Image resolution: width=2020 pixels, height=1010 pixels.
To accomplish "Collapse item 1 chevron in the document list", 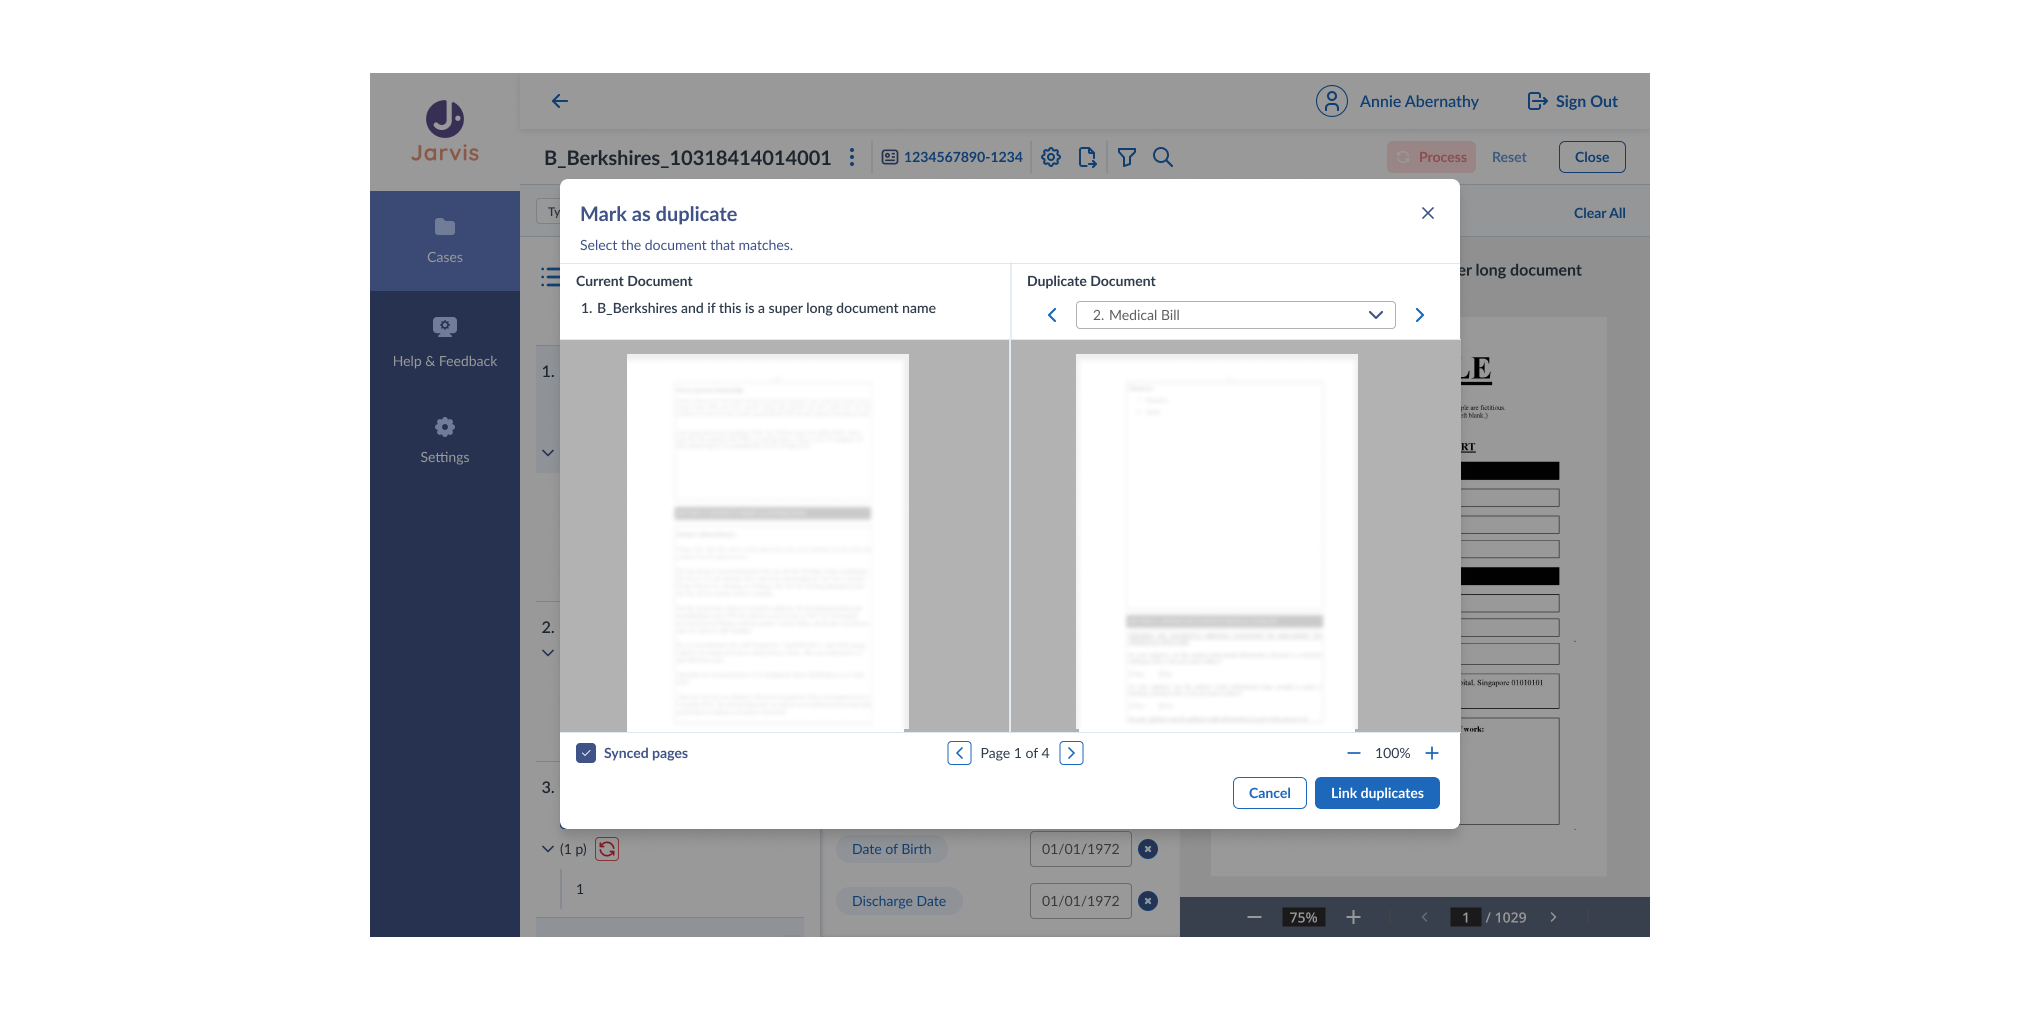I will coord(548,453).
